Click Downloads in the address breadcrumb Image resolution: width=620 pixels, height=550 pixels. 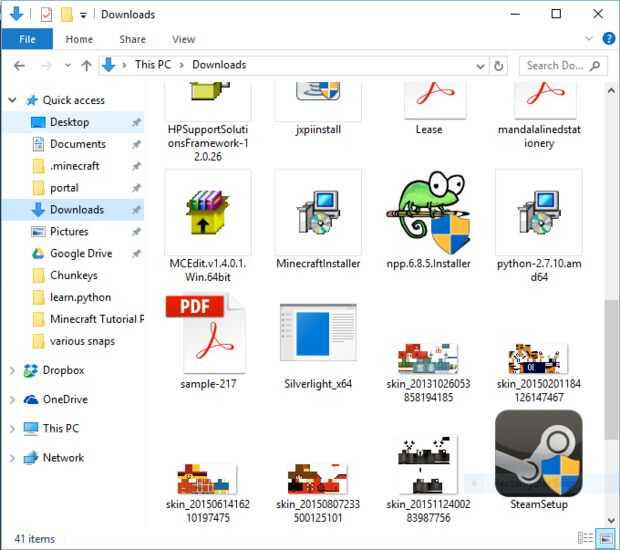219,65
